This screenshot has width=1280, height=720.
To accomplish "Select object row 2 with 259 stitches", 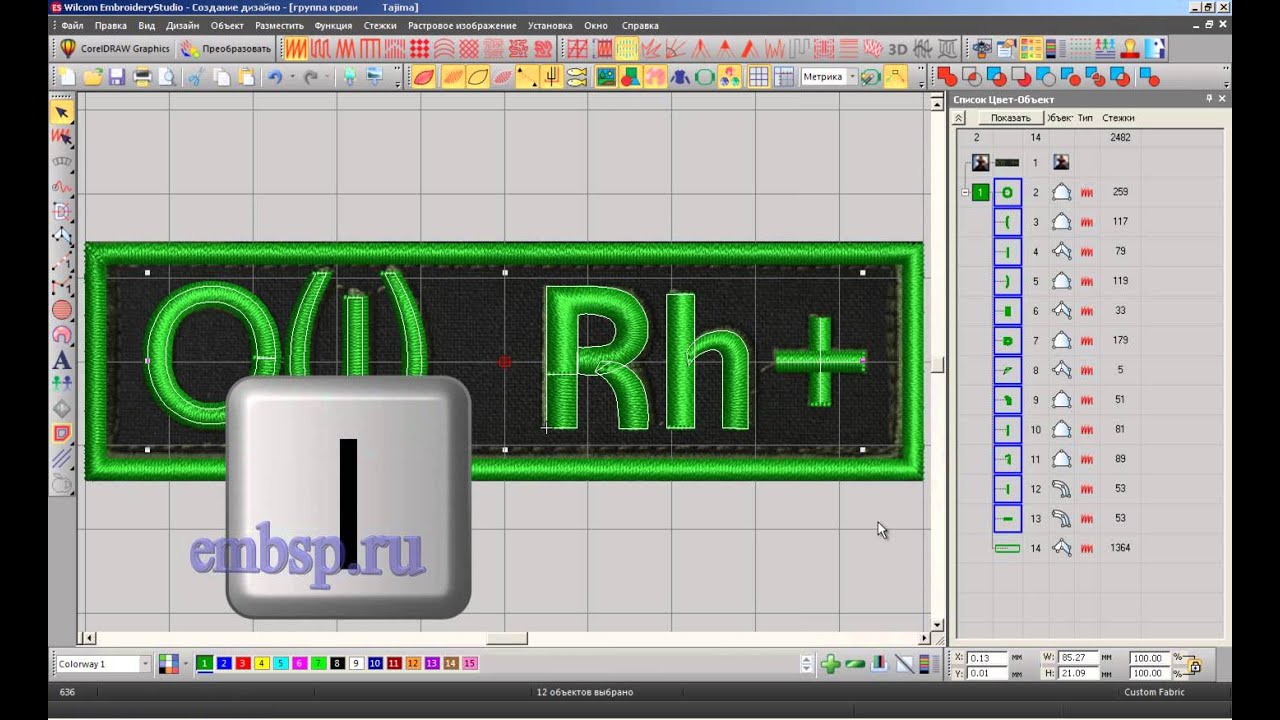I will tap(1090, 192).
